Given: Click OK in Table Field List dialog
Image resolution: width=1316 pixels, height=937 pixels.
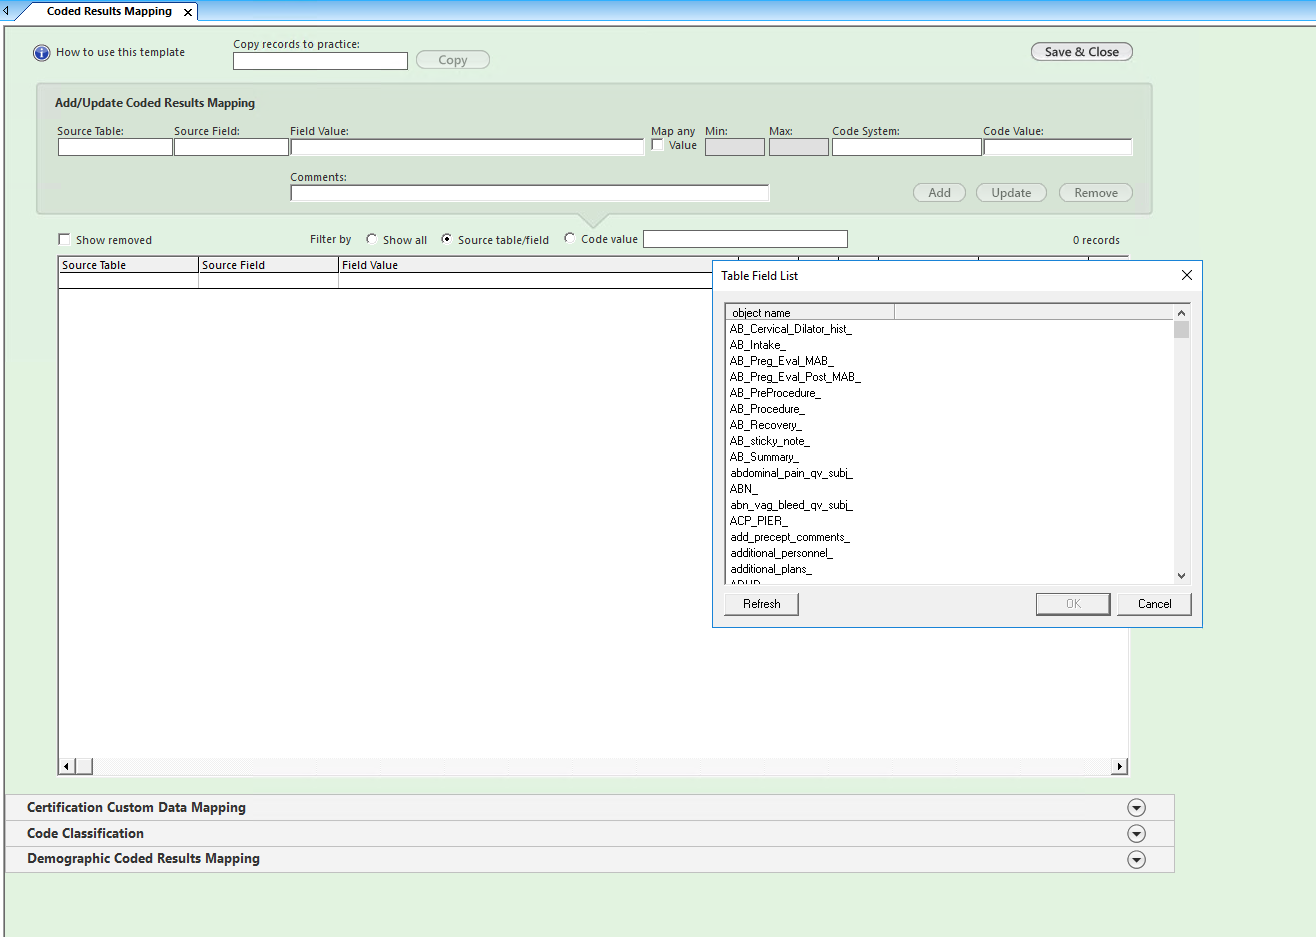Looking at the screenshot, I should tap(1073, 604).
